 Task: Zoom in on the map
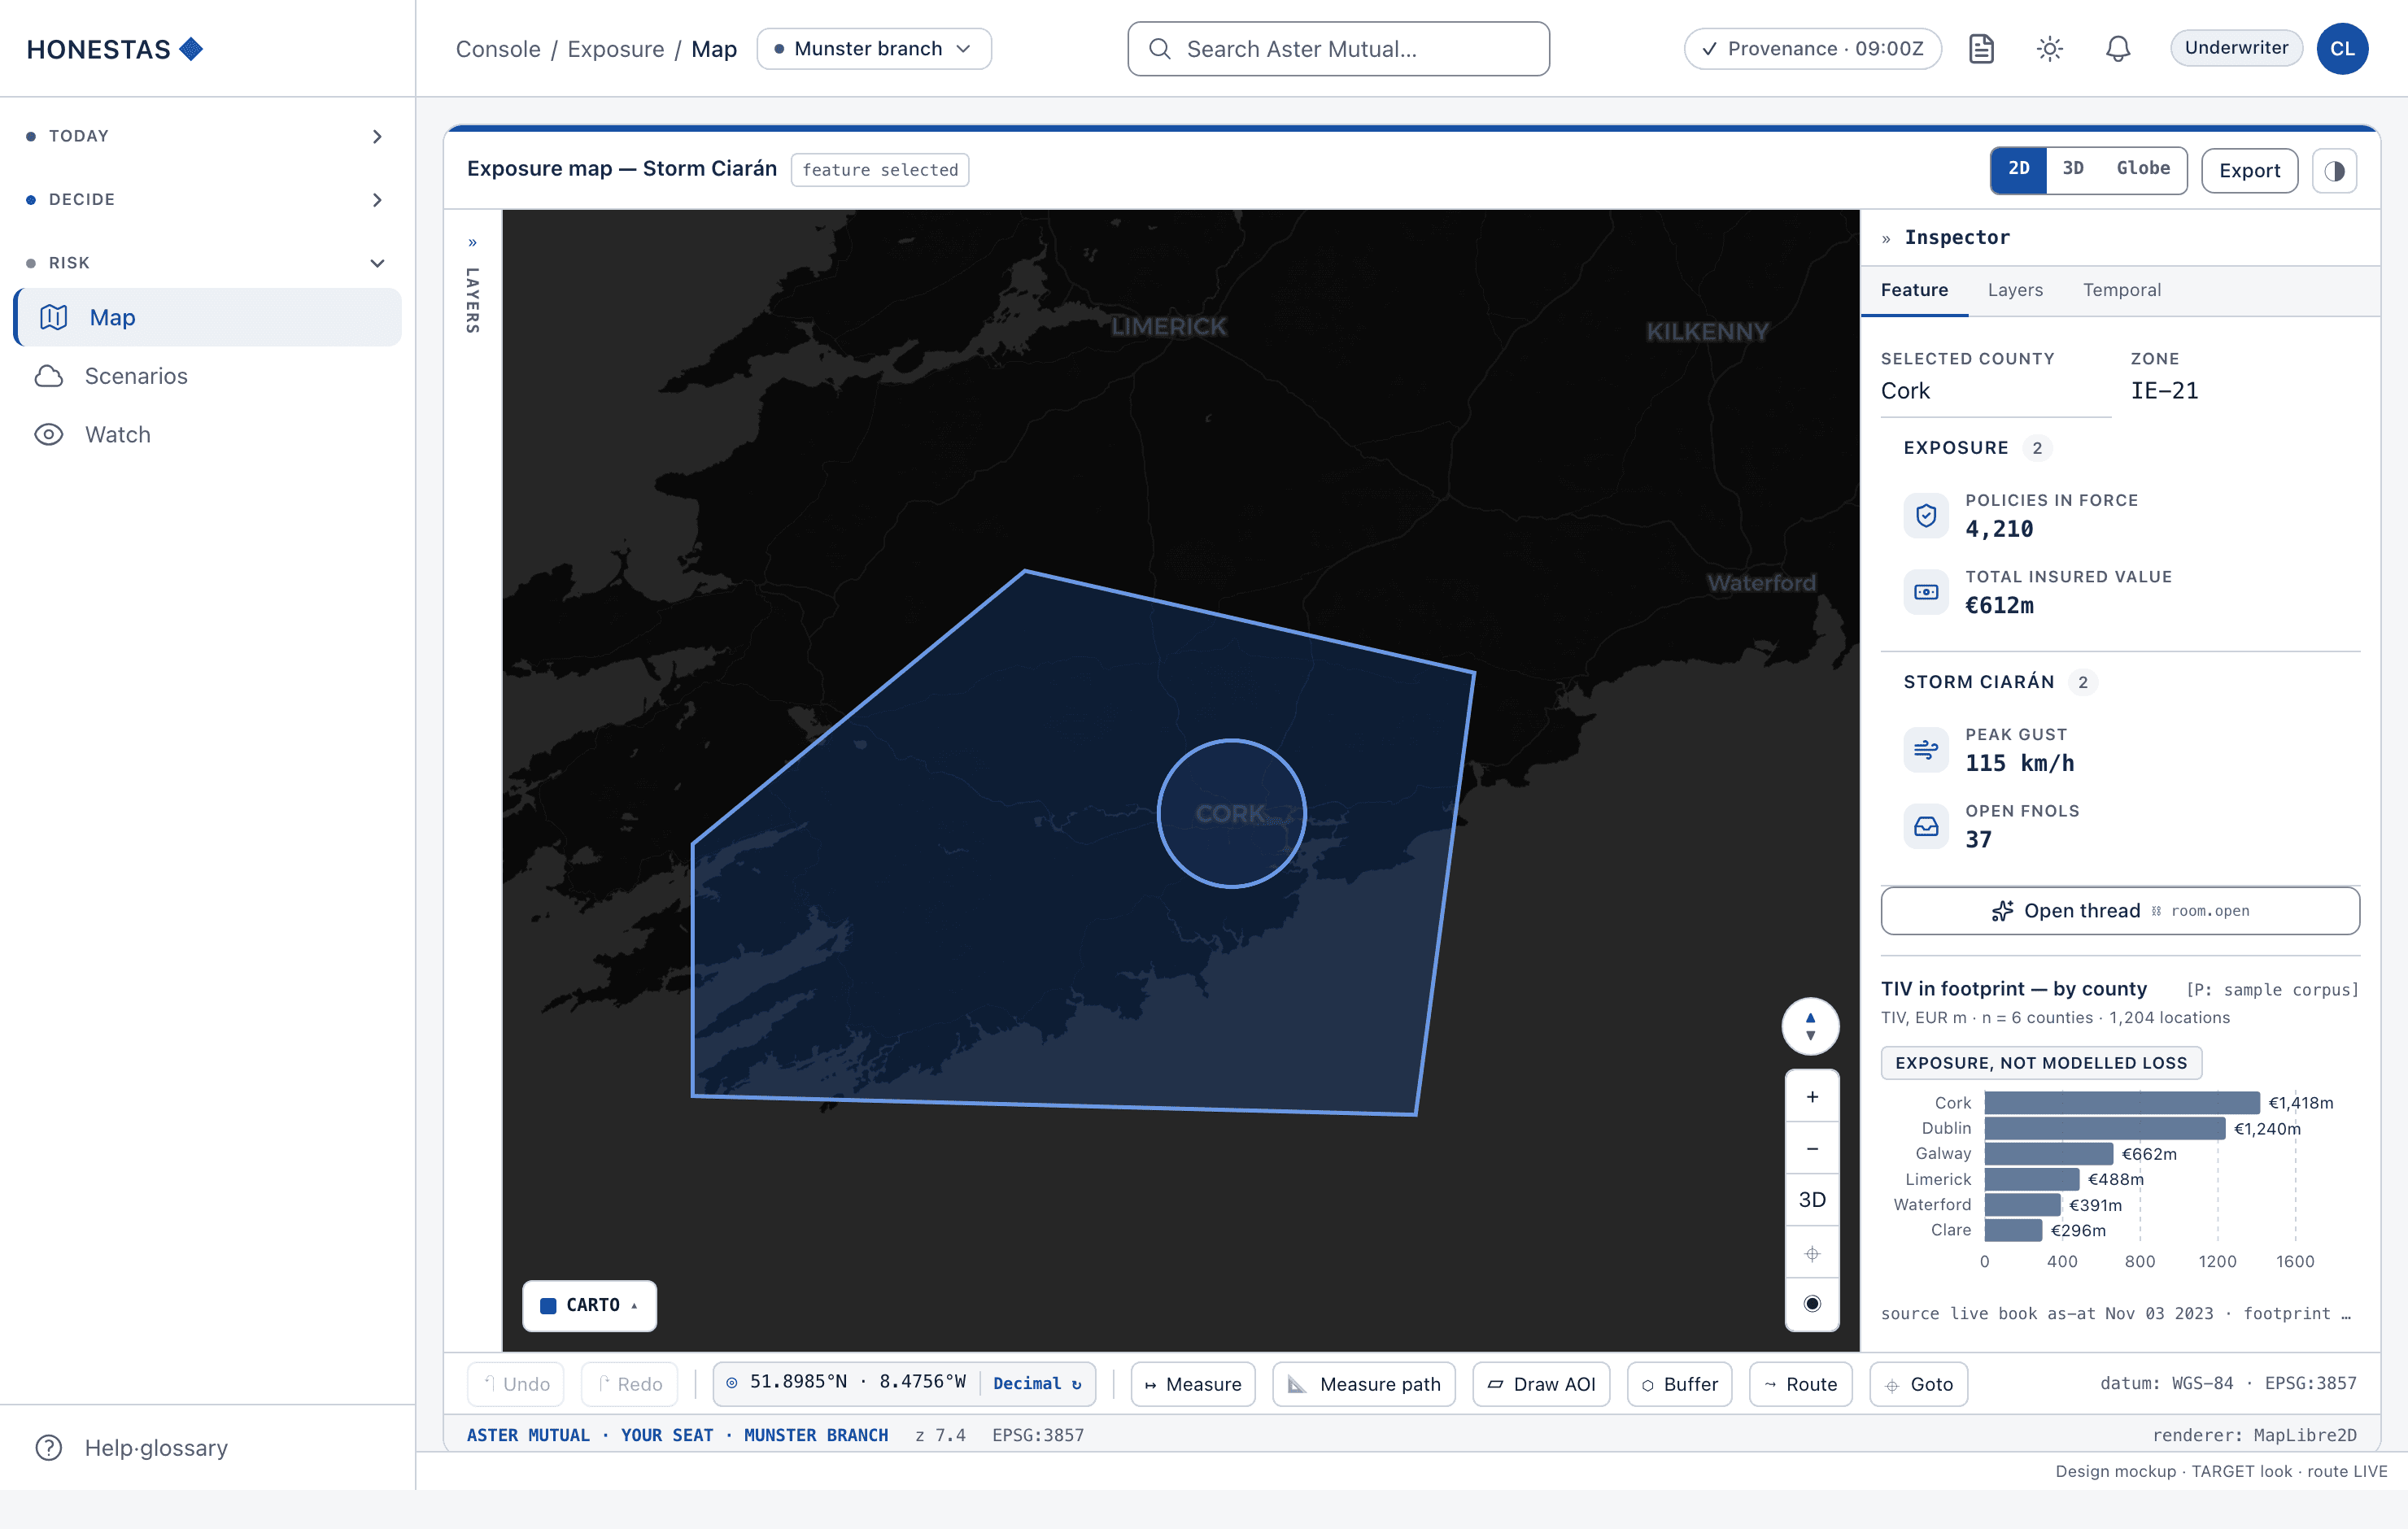click(1812, 1097)
